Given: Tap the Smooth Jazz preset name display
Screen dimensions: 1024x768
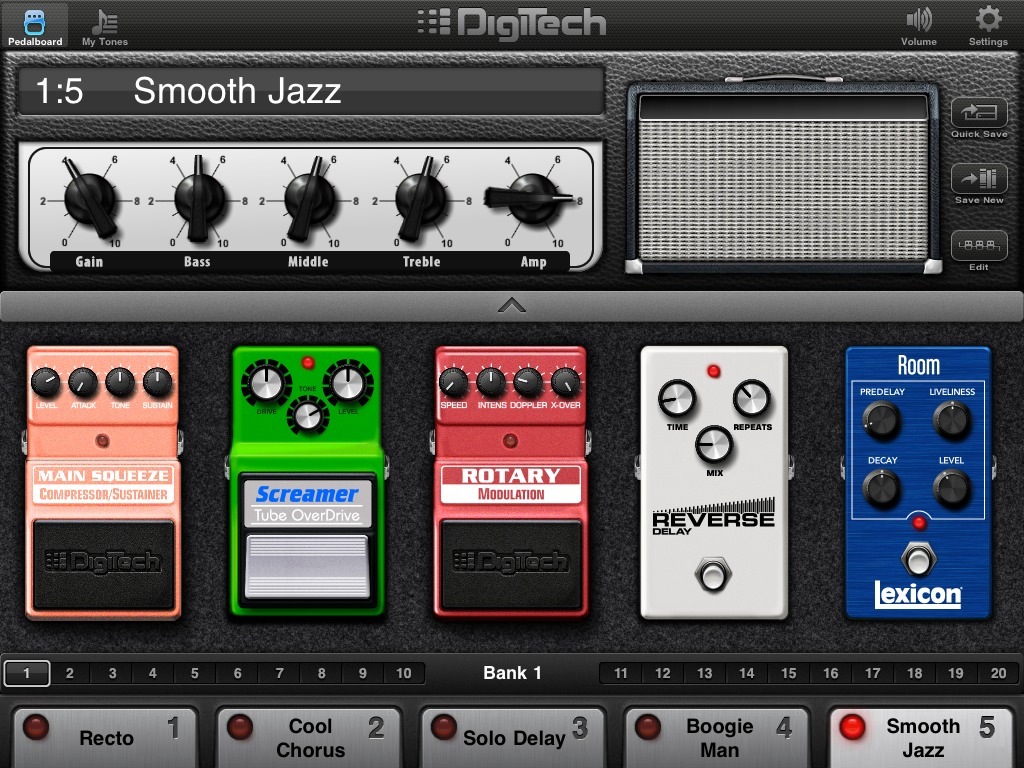Looking at the screenshot, I should pyautogui.click(x=311, y=91).
